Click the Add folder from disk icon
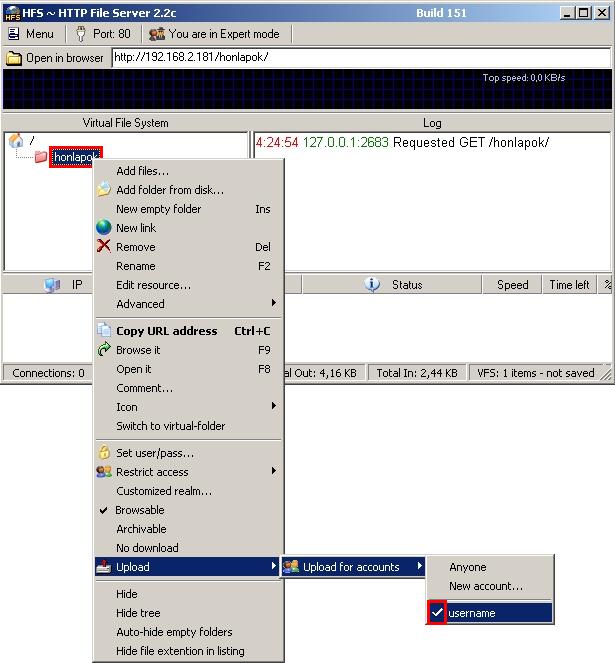The image size is (615, 663). click(x=104, y=190)
